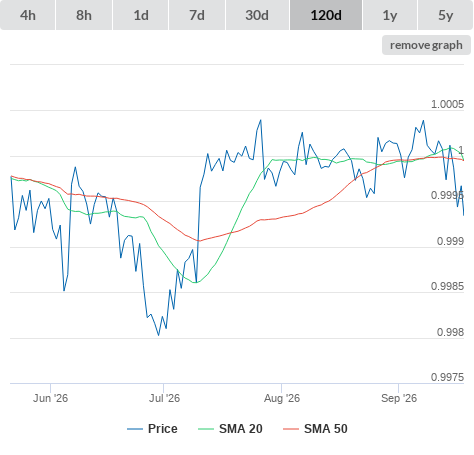Switch to the 7d range
474x455 pixels.
197,15
